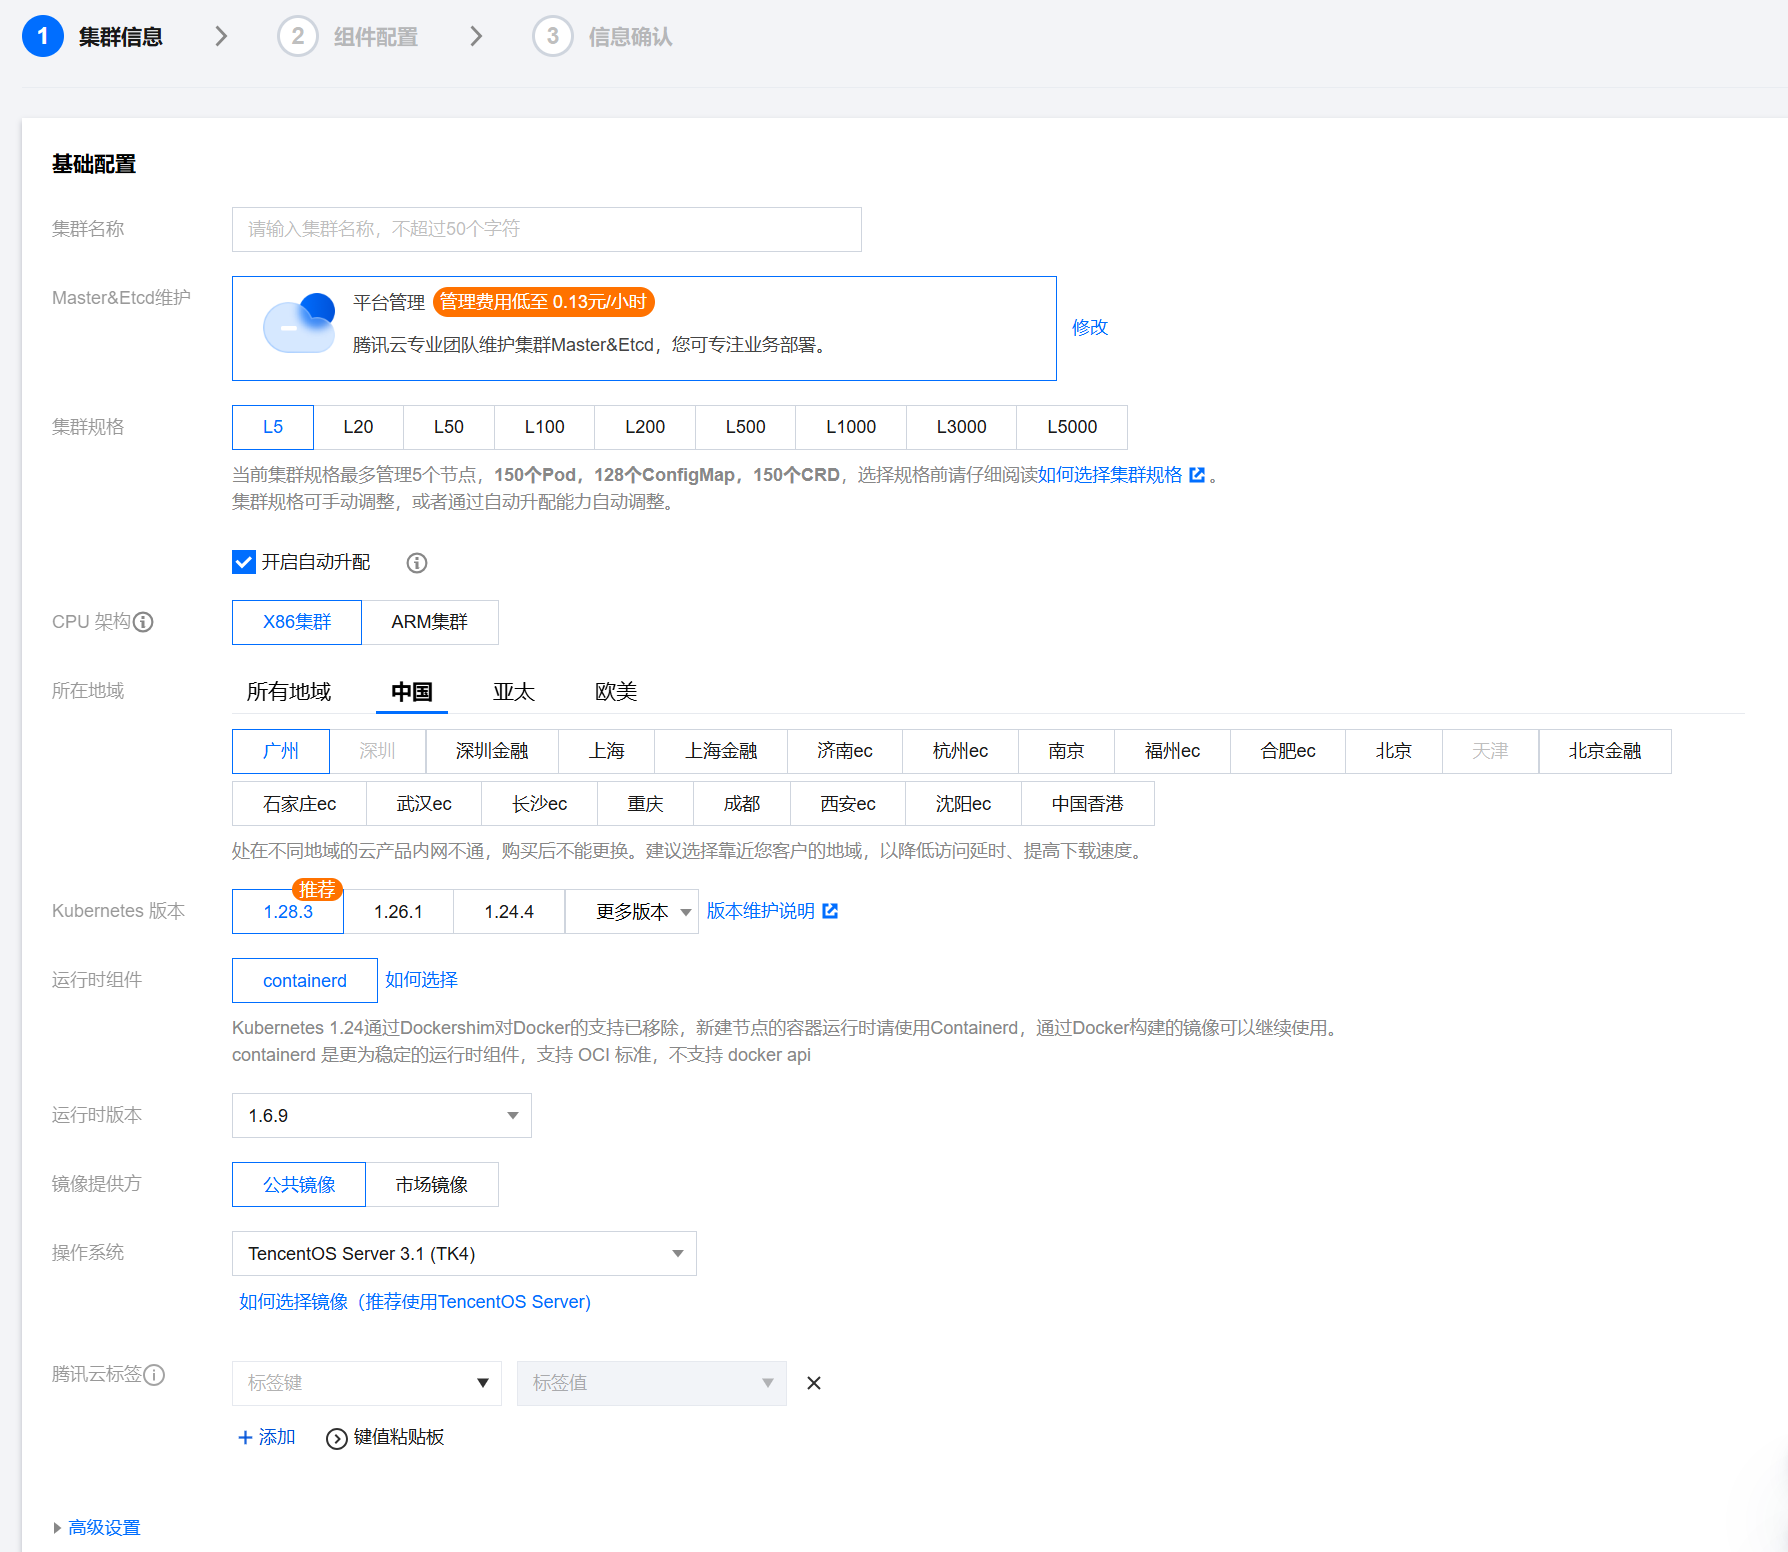Select Kubernetes version 1.26.1
This screenshot has height=1552, width=1788.
398,912
